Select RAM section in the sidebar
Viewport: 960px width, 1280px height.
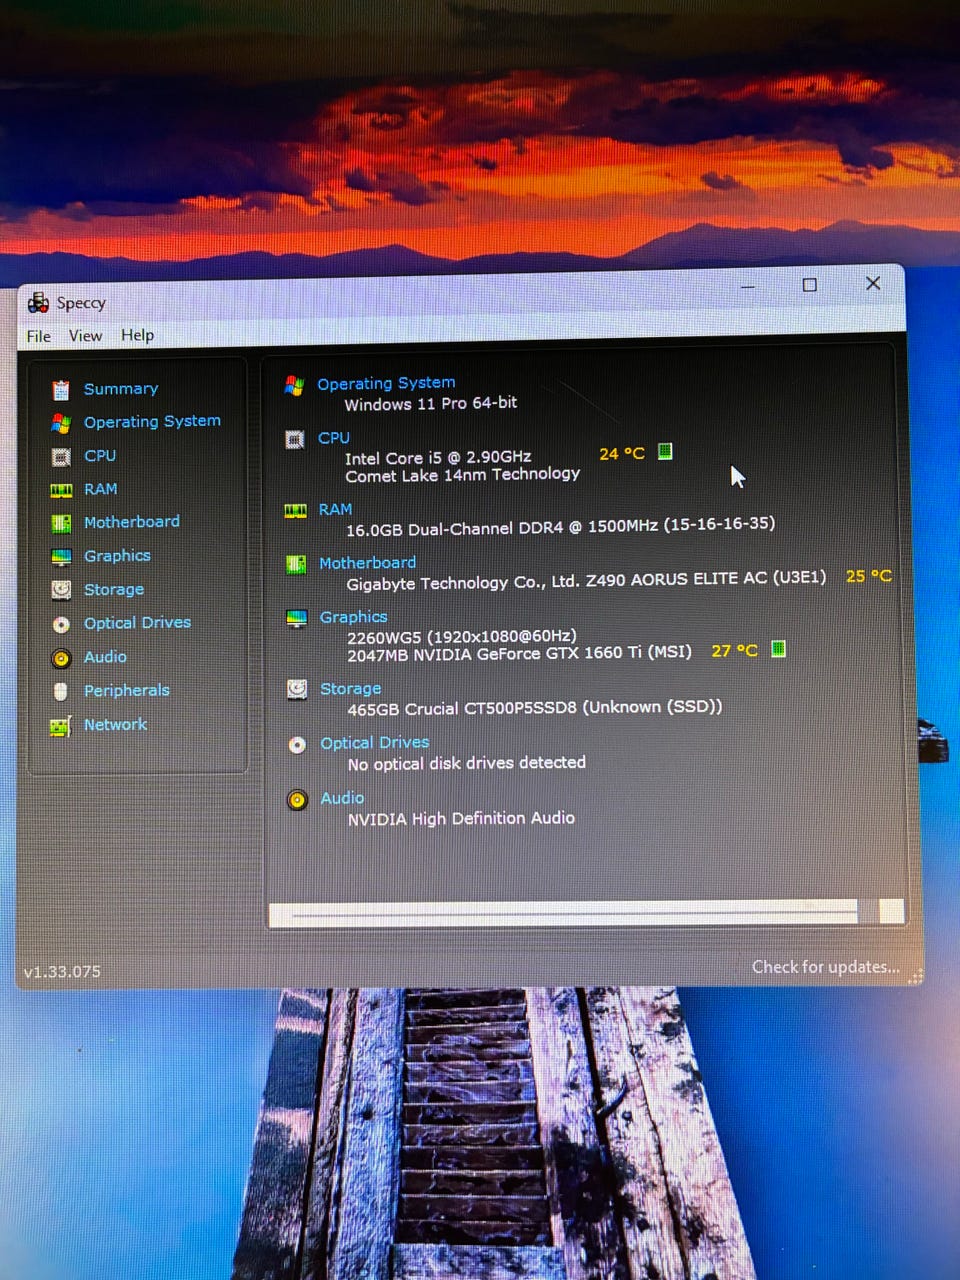click(x=100, y=489)
